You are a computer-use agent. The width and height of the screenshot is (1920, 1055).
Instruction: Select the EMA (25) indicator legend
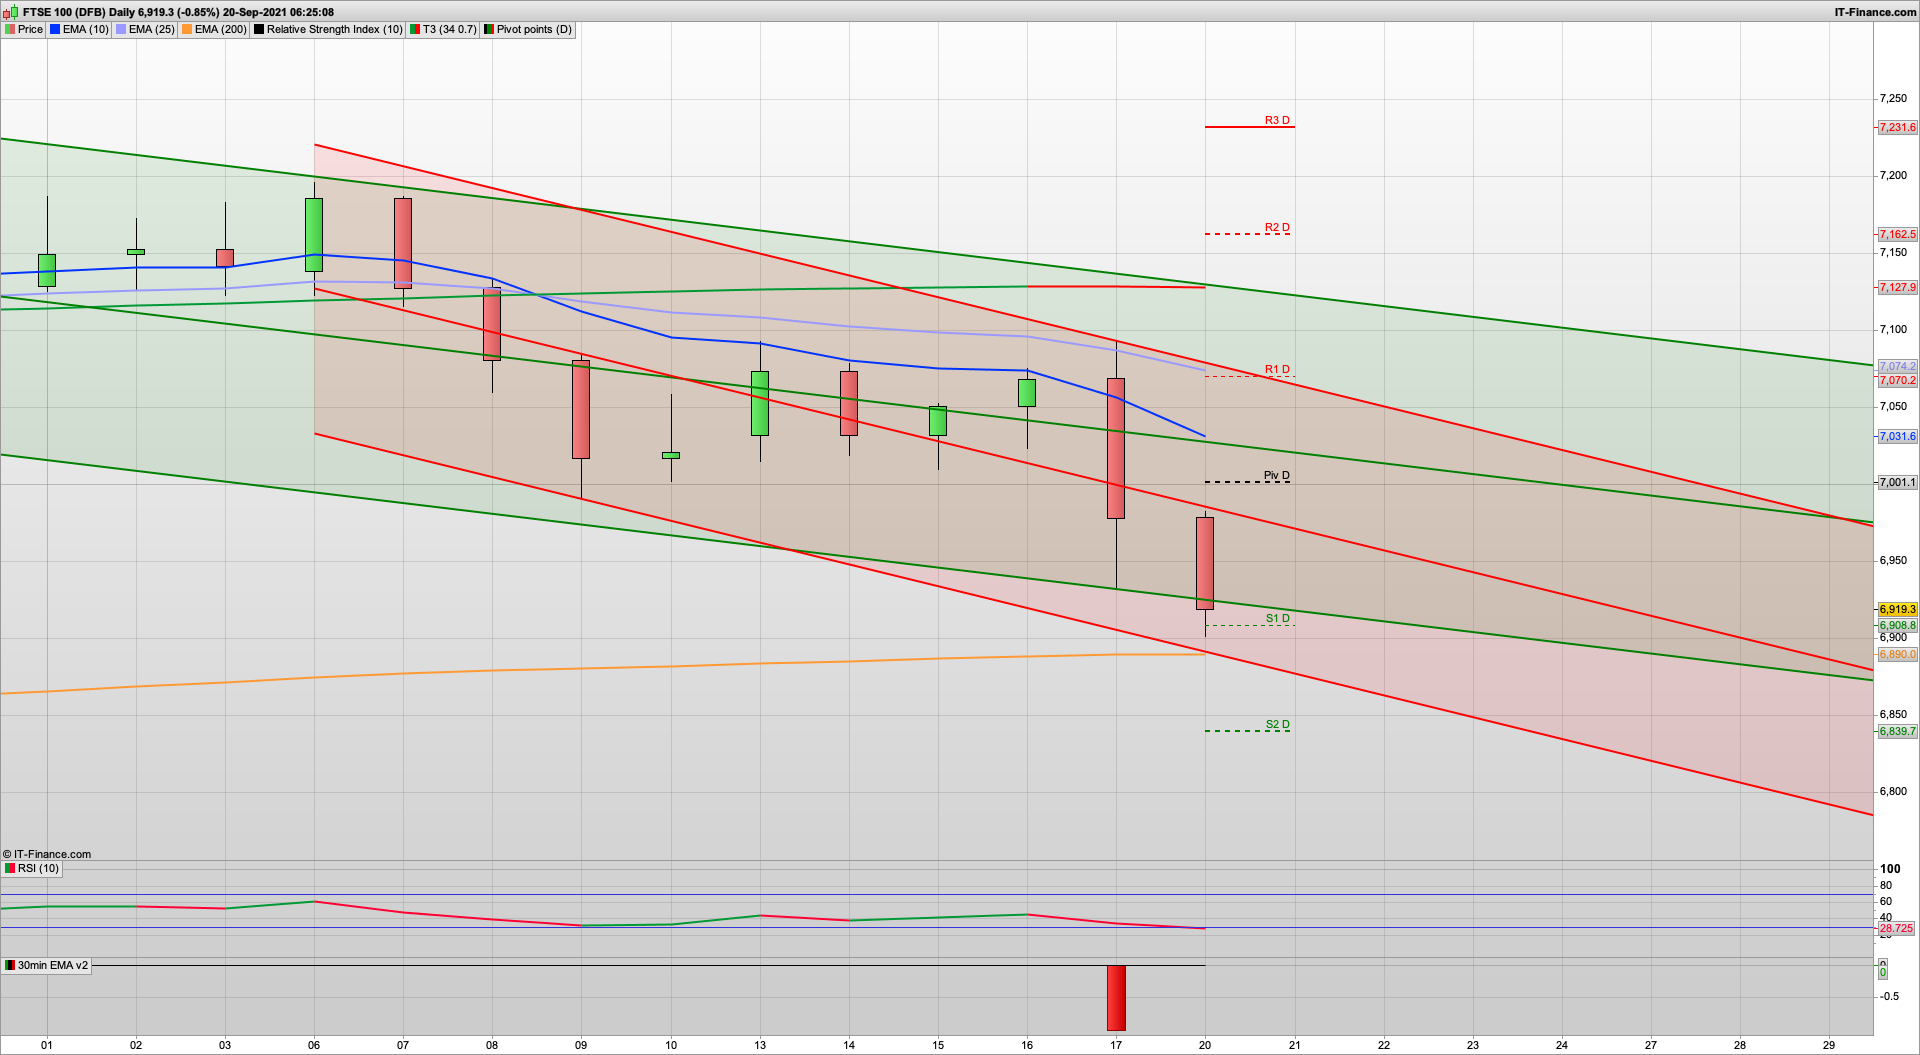(145, 30)
